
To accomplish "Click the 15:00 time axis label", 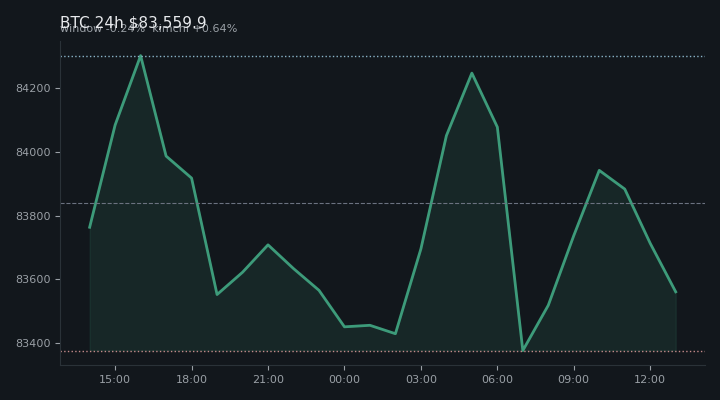I will pos(115,379).
